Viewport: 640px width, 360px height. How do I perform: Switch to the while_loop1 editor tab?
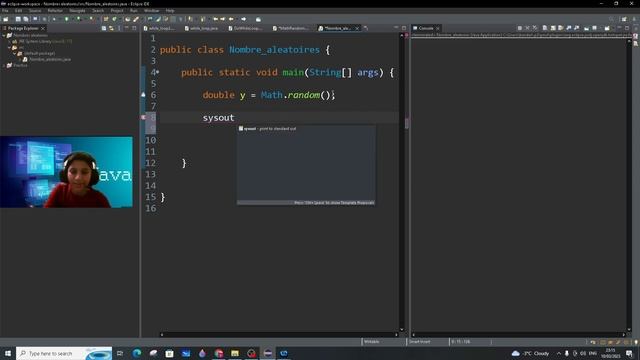coord(159,28)
